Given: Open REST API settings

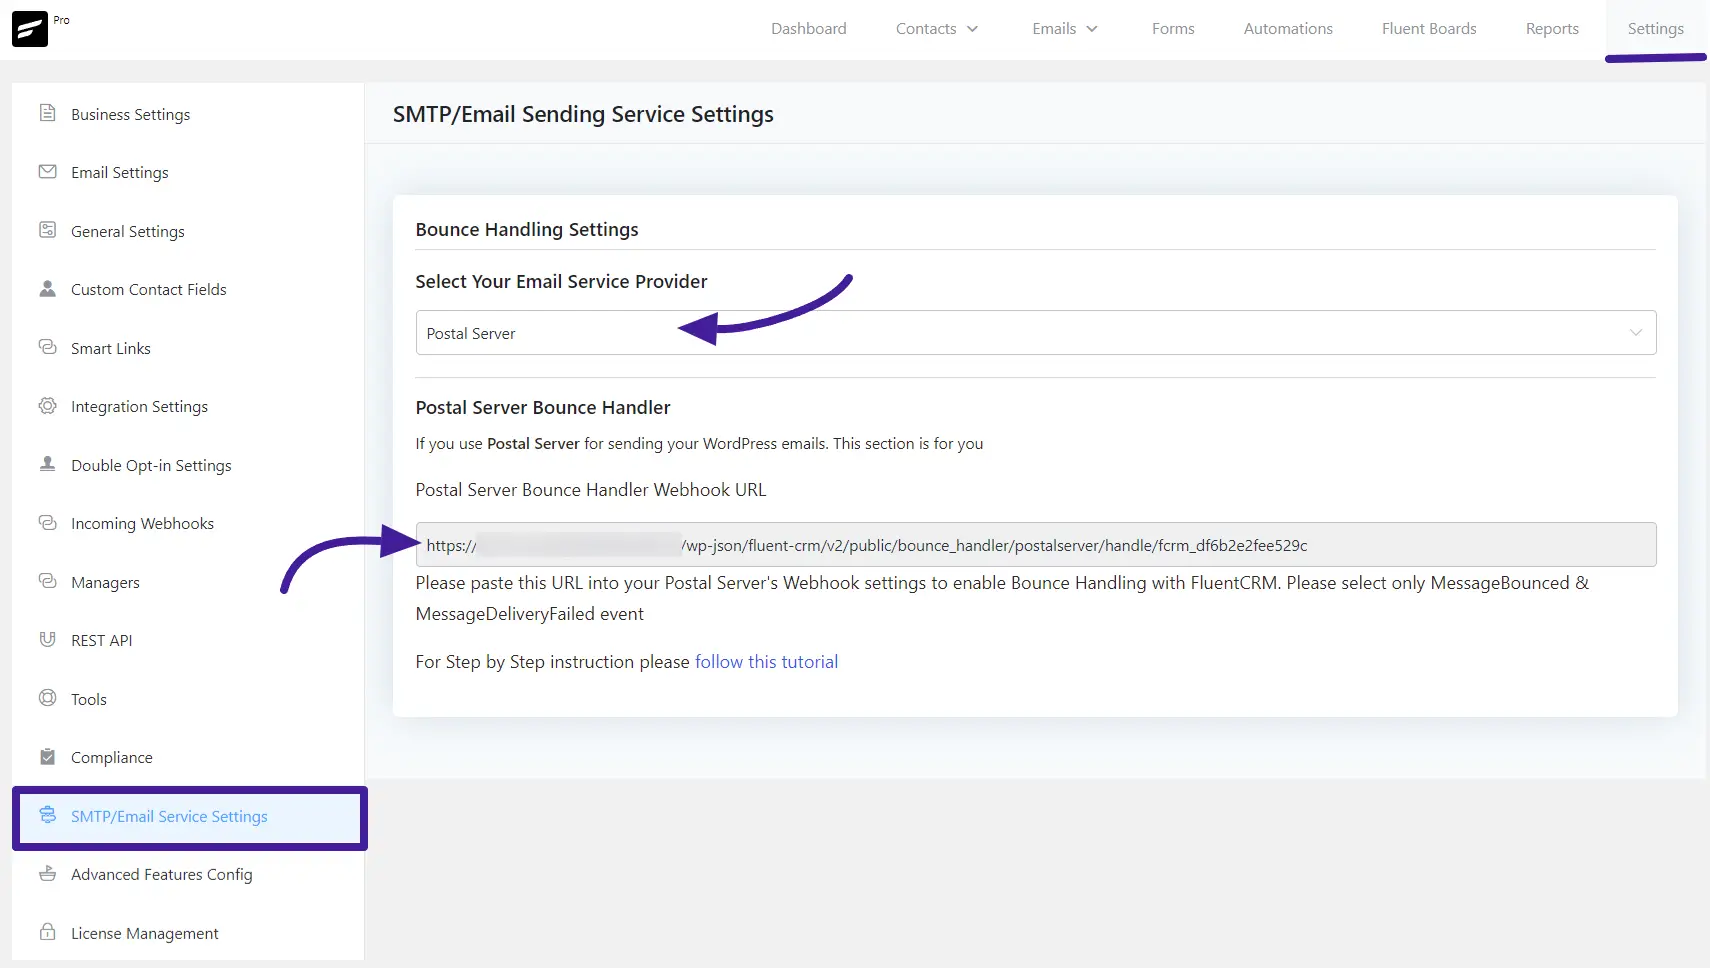Looking at the screenshot, I should [x=101, y=640].
